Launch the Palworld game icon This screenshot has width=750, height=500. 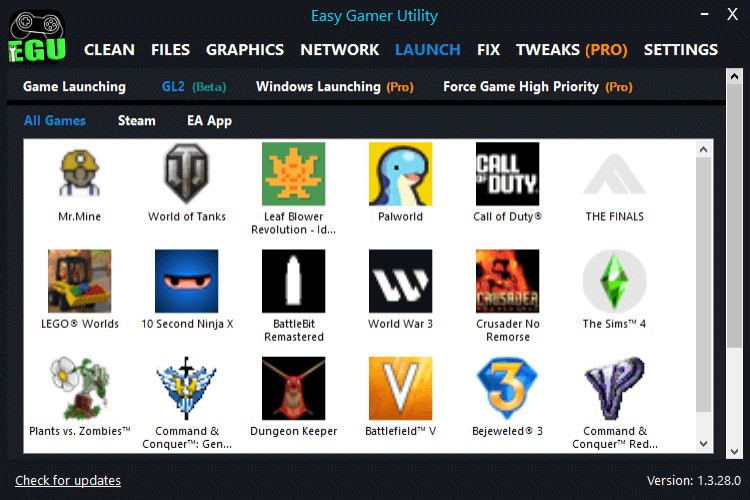coord(400,174)
